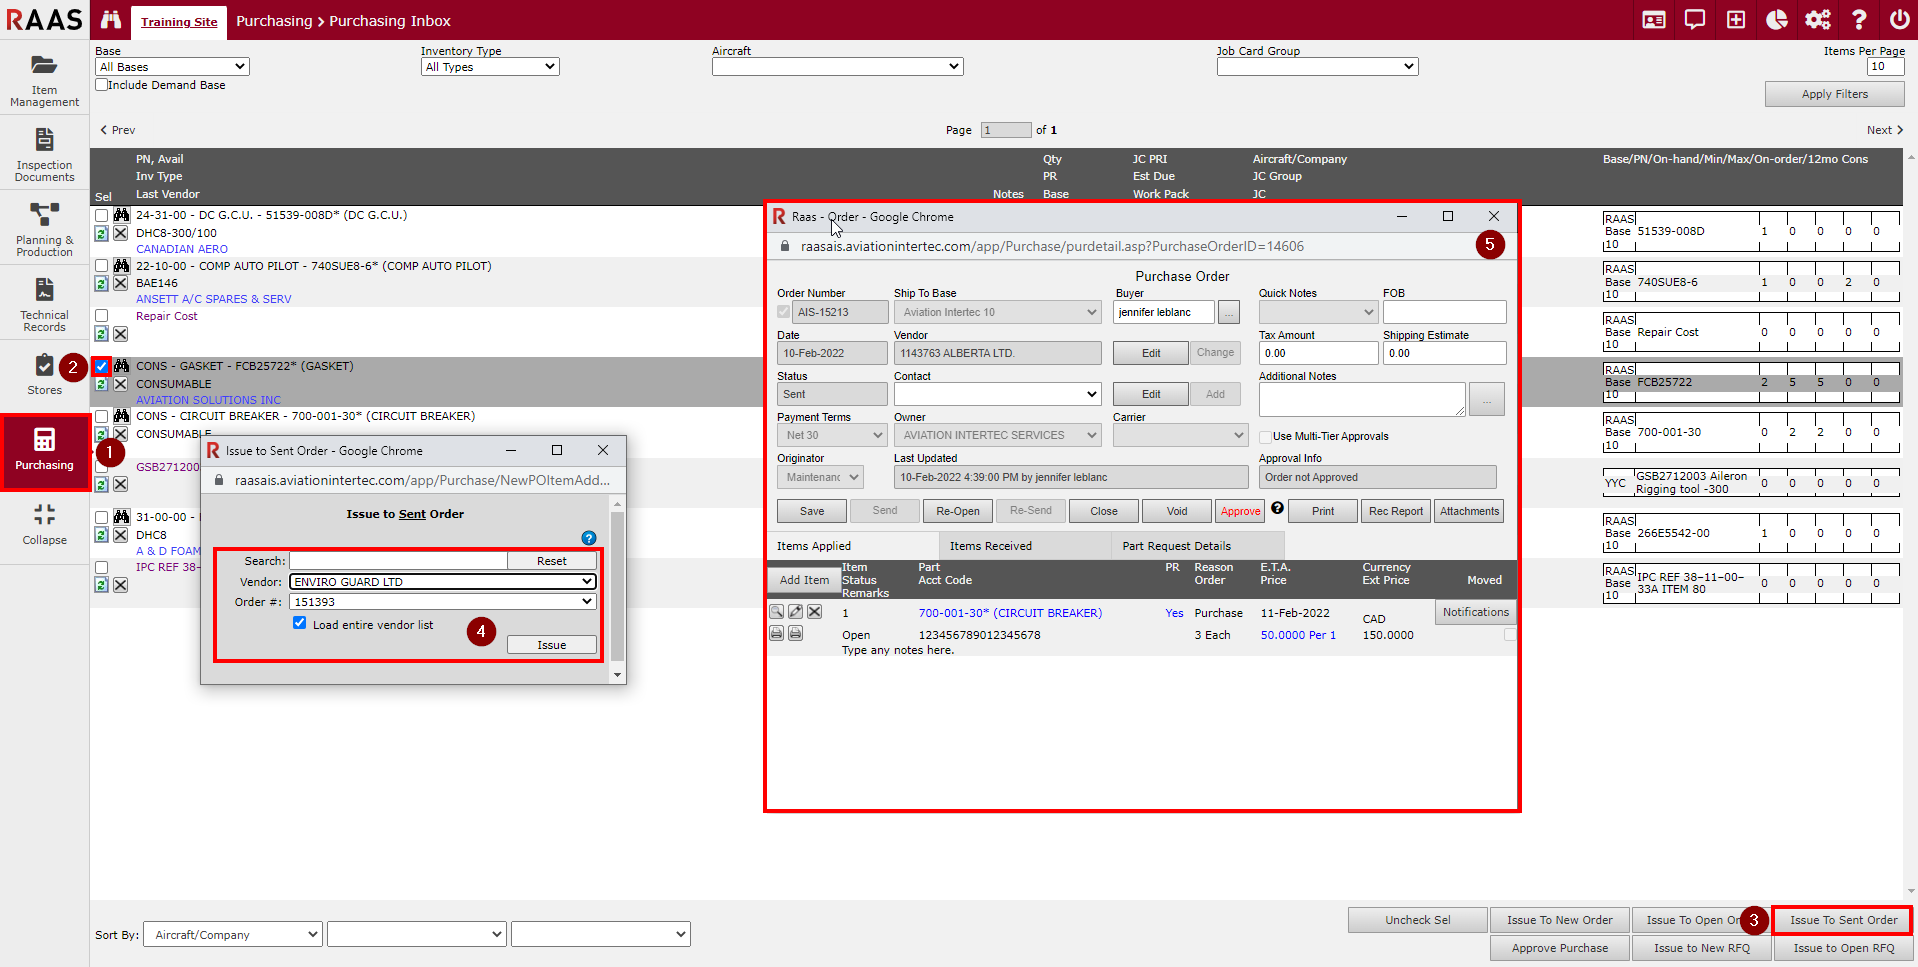Viewport: 1918px width, 967px height.
Task: Open the Inventory Type dropdown
Action: 489,67
